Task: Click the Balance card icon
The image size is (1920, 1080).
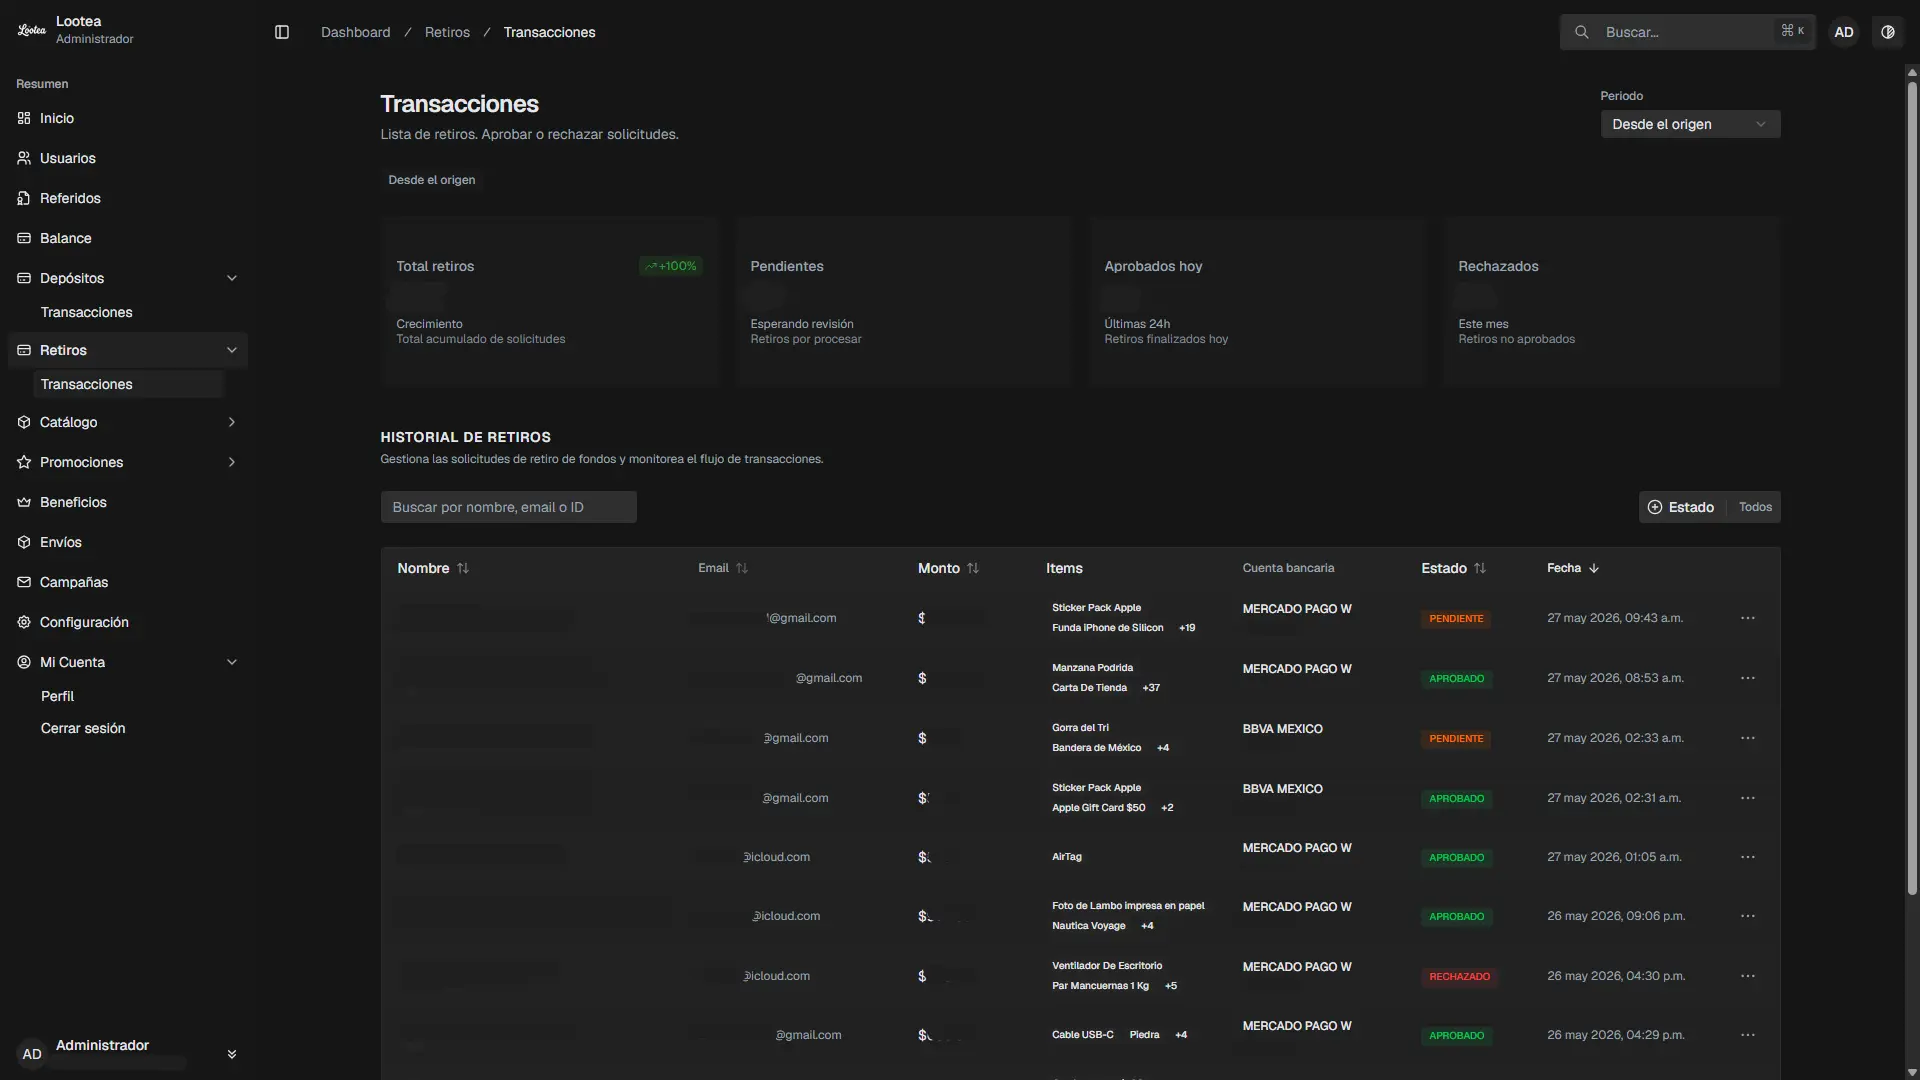Action: (24, 238)
